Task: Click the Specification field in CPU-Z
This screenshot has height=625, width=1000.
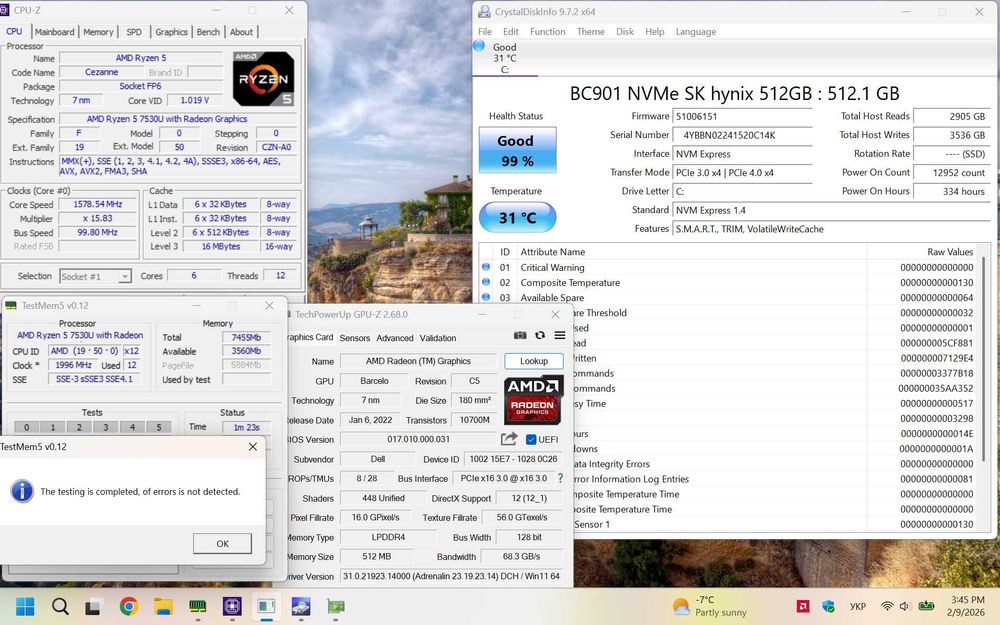Action: point(177,119)
